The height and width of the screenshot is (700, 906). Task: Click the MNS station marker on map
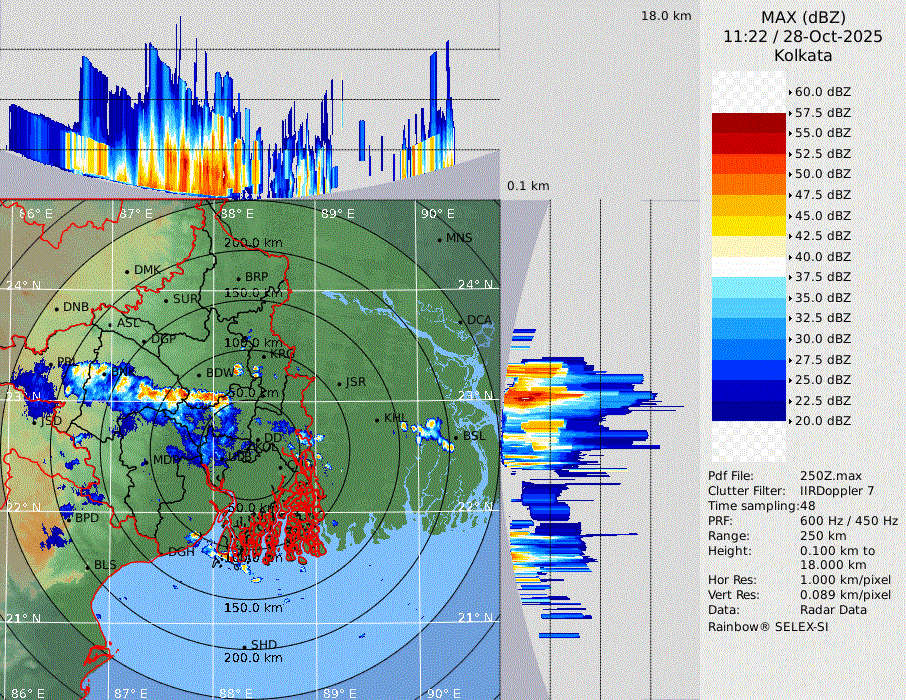tap(440, 239)
